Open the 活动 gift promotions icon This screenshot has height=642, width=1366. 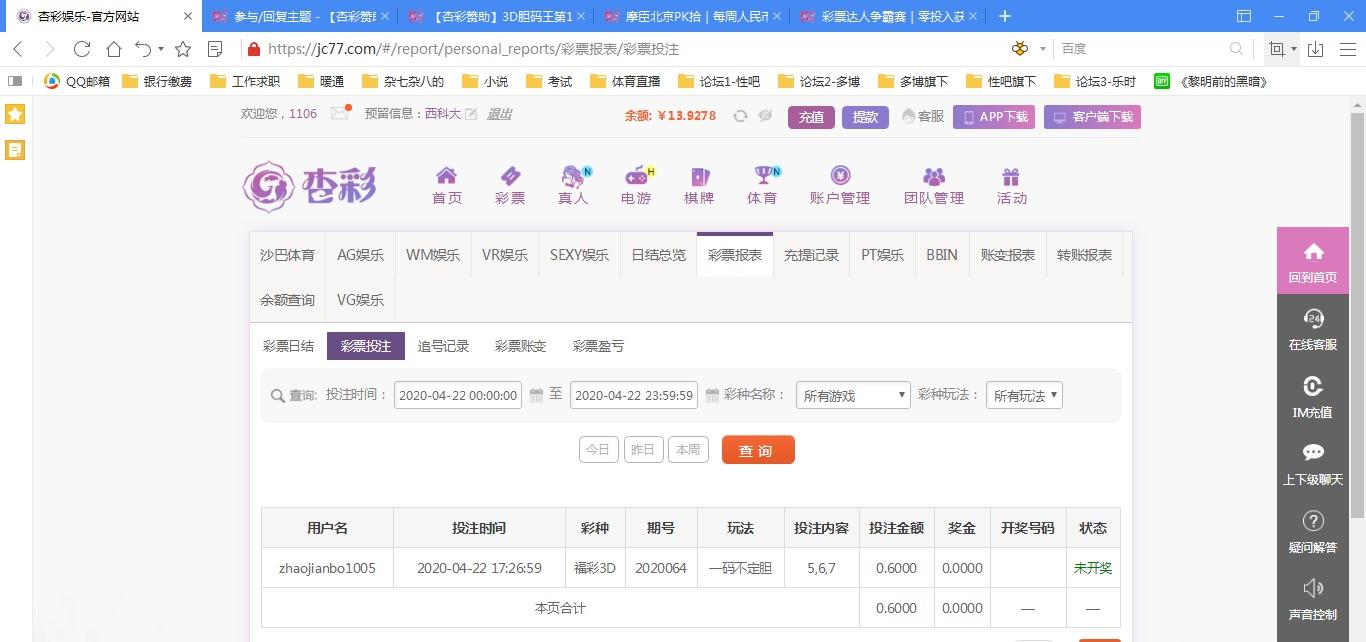click(x=1011, y=176)
